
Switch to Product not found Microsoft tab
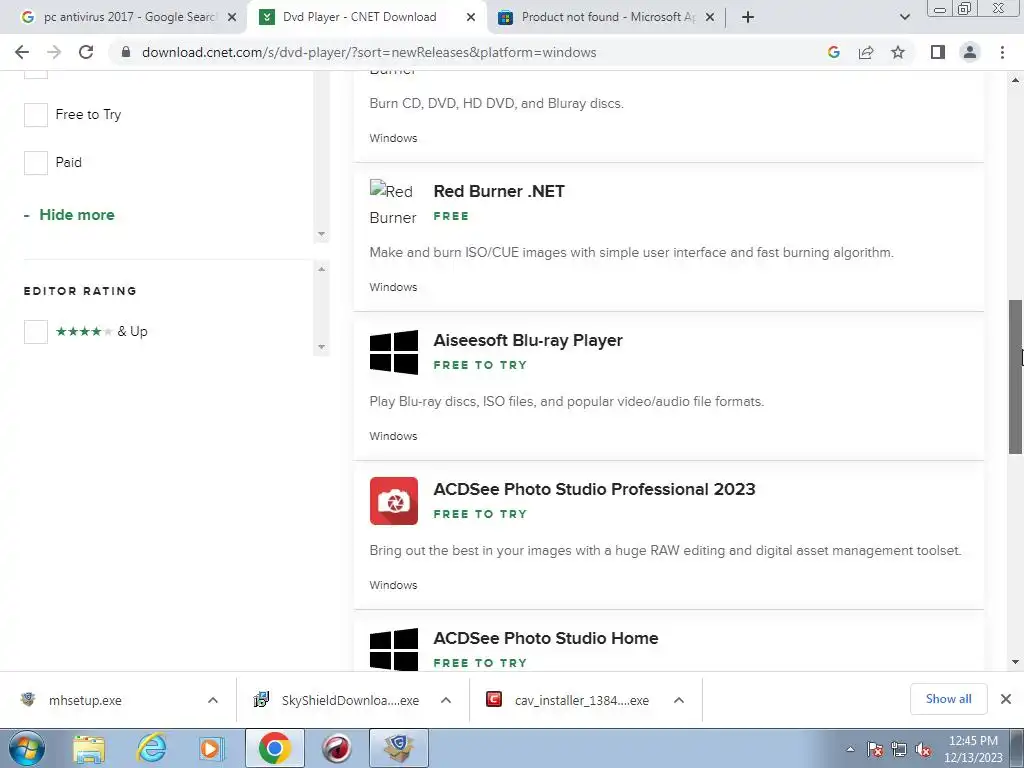(606, 17)
